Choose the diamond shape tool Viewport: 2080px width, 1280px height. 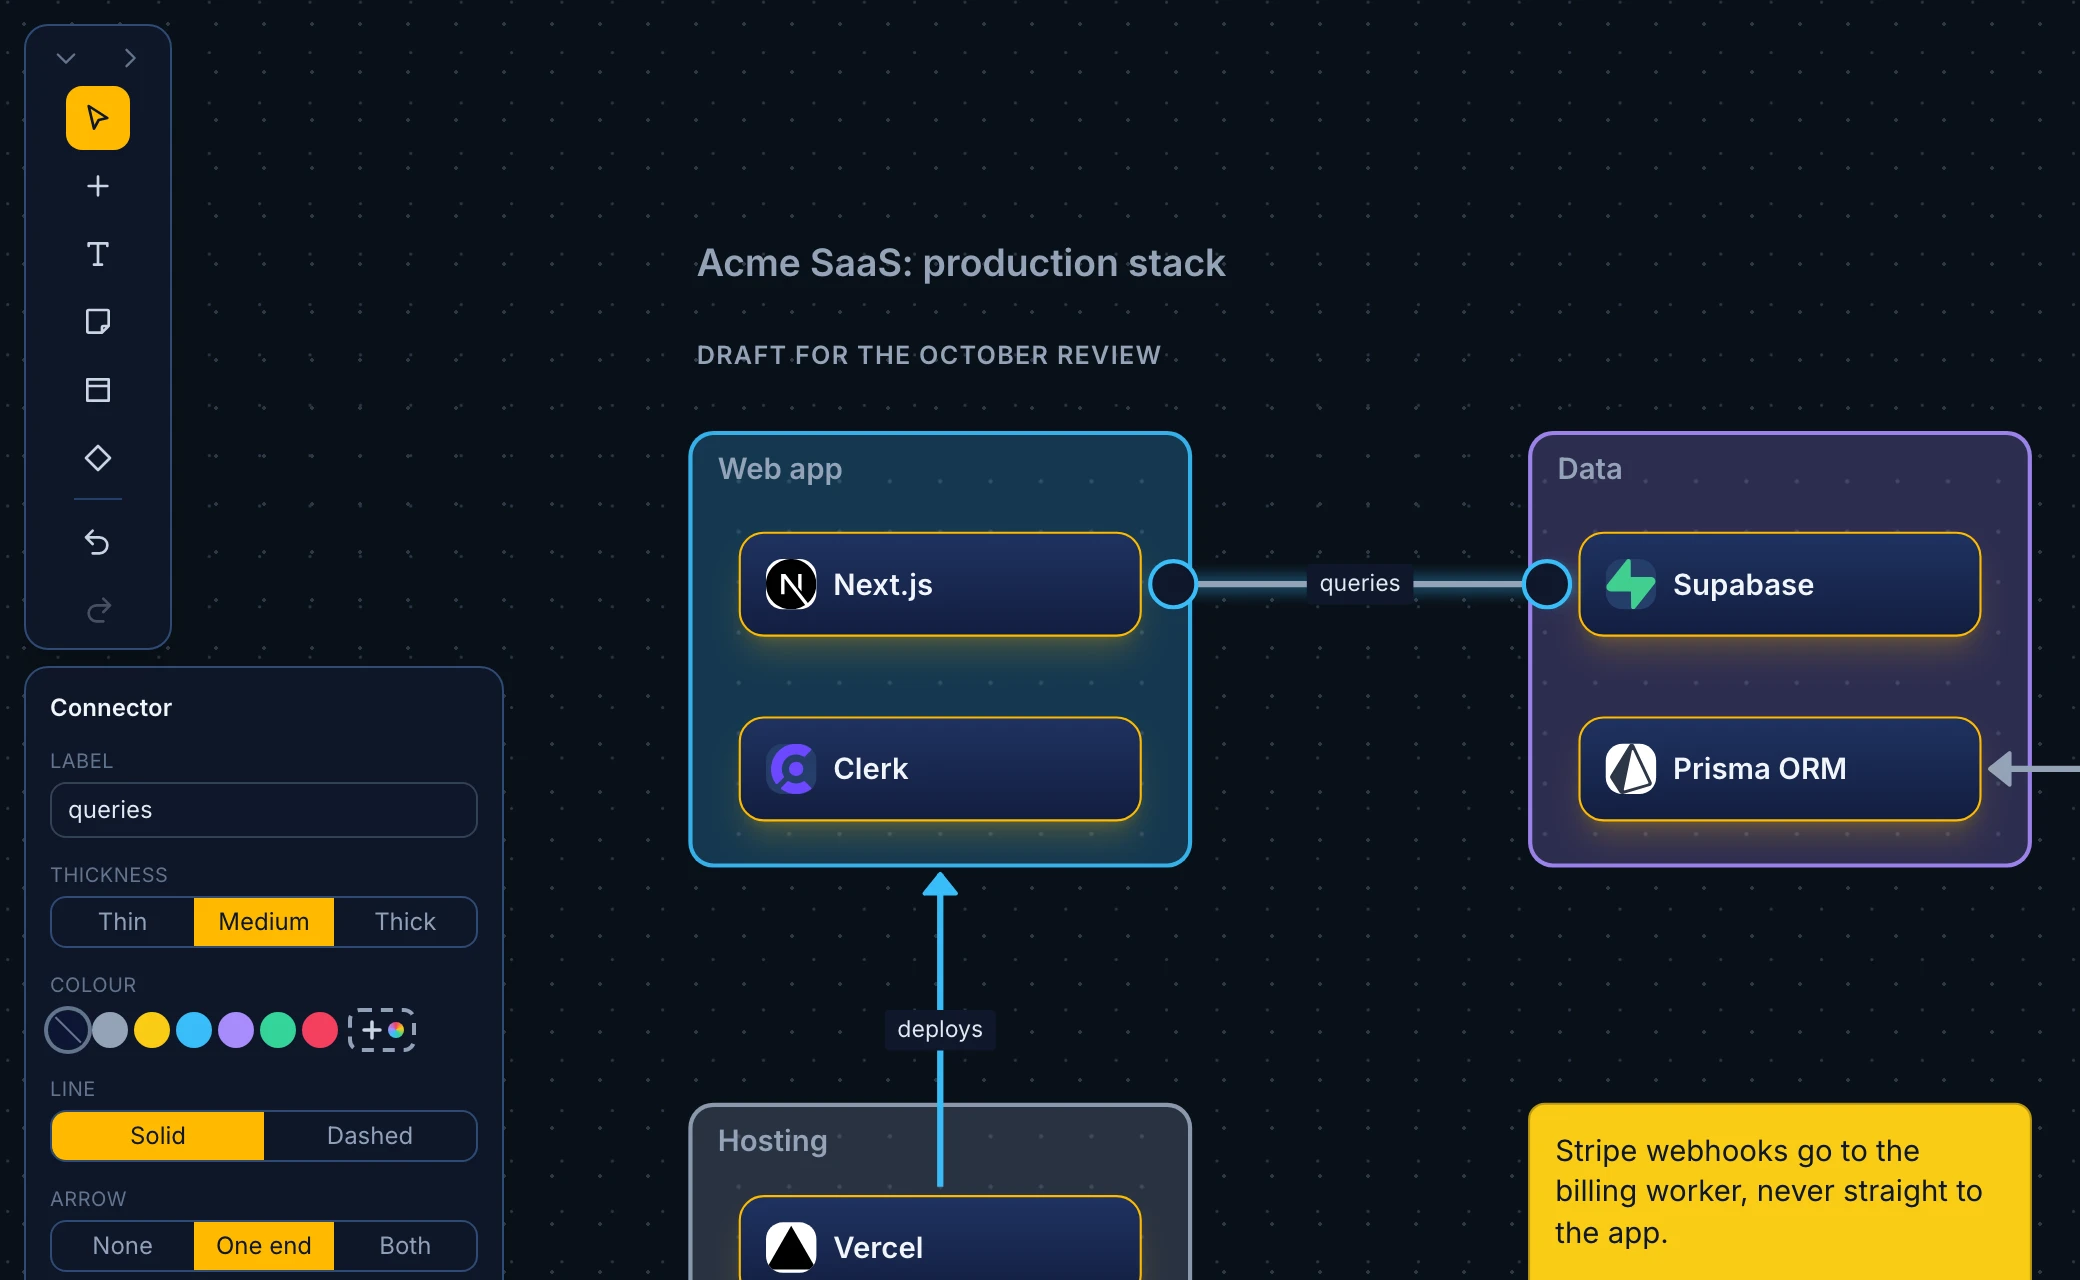tap(98, 458)
